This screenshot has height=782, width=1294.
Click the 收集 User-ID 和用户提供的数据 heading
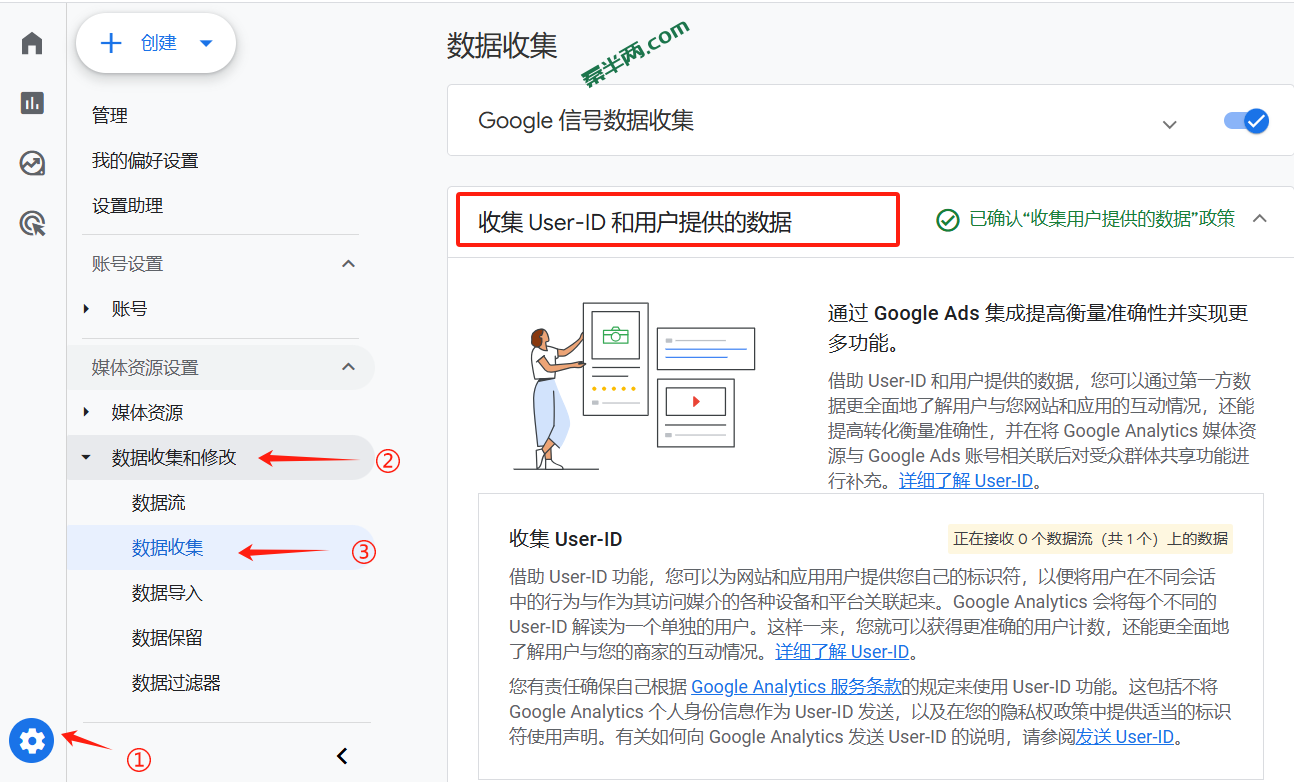pos(635,222)
